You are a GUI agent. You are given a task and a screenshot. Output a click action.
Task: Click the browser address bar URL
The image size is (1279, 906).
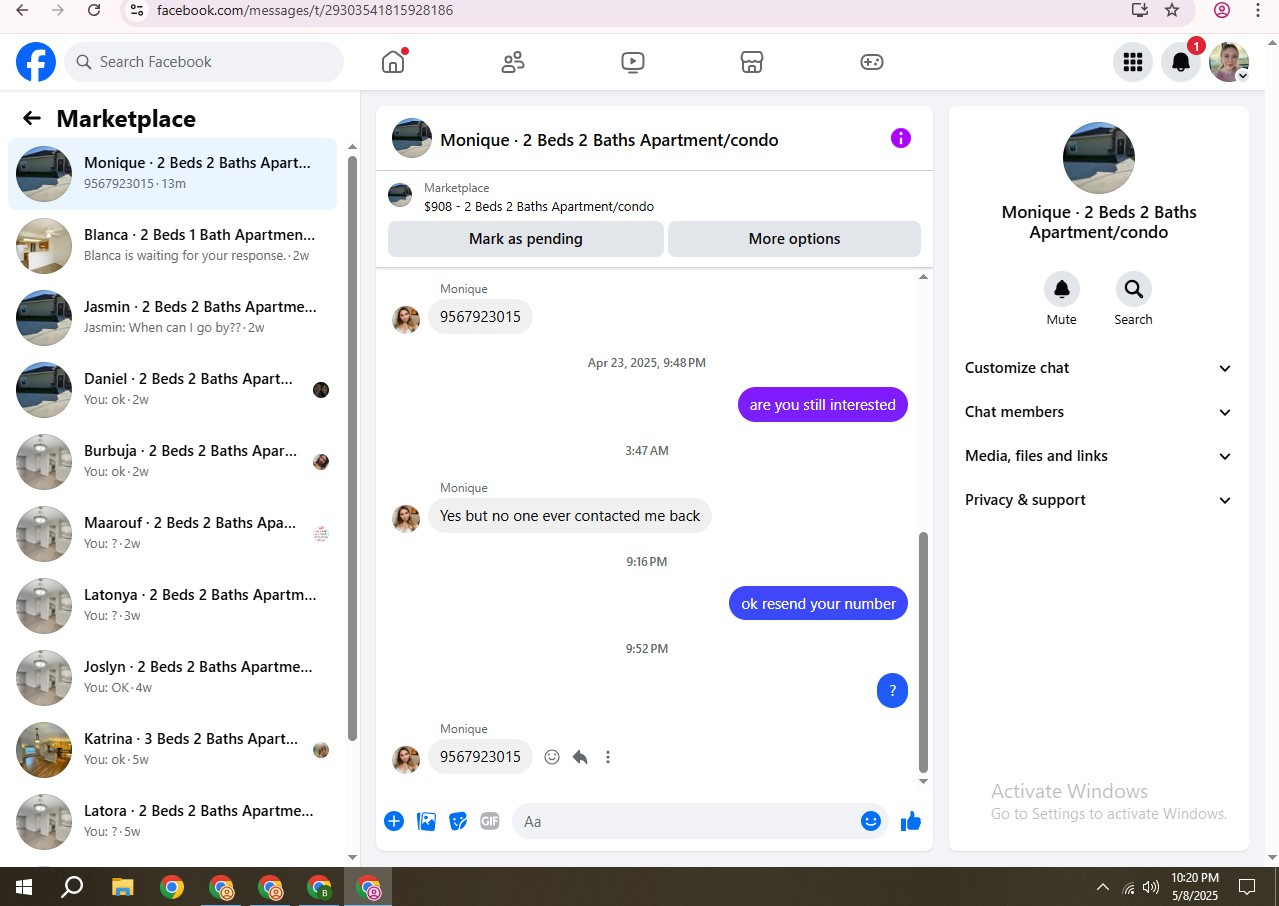click(x=305, y=10)
